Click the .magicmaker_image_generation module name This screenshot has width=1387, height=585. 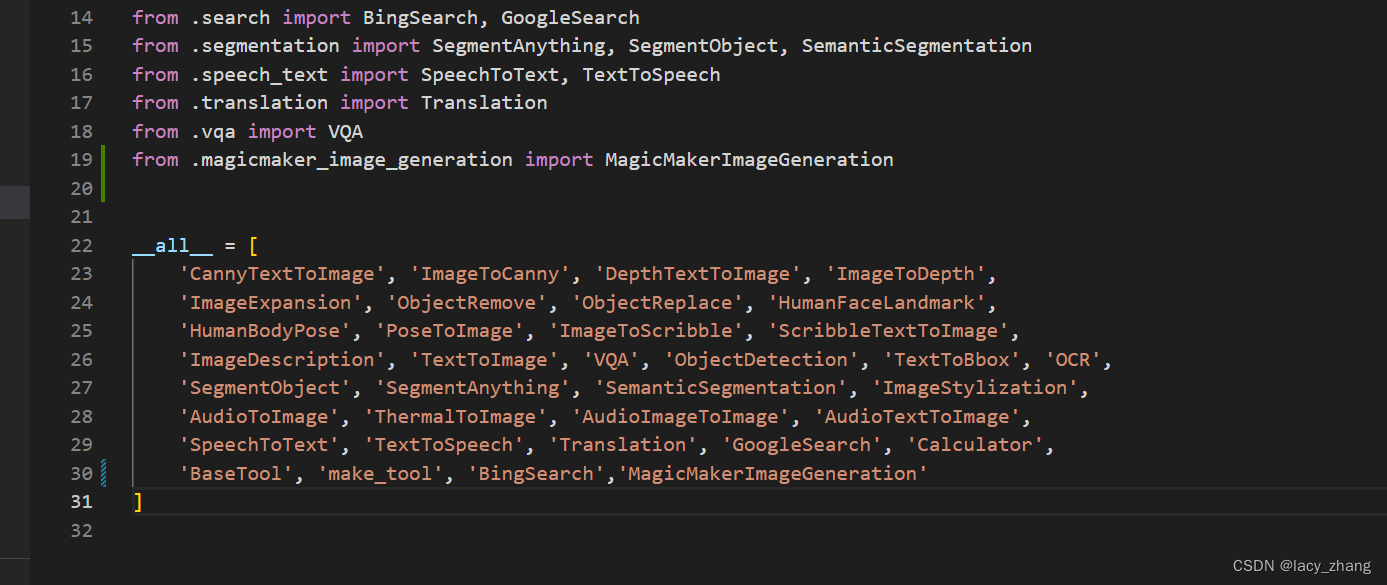coord(351,160)
